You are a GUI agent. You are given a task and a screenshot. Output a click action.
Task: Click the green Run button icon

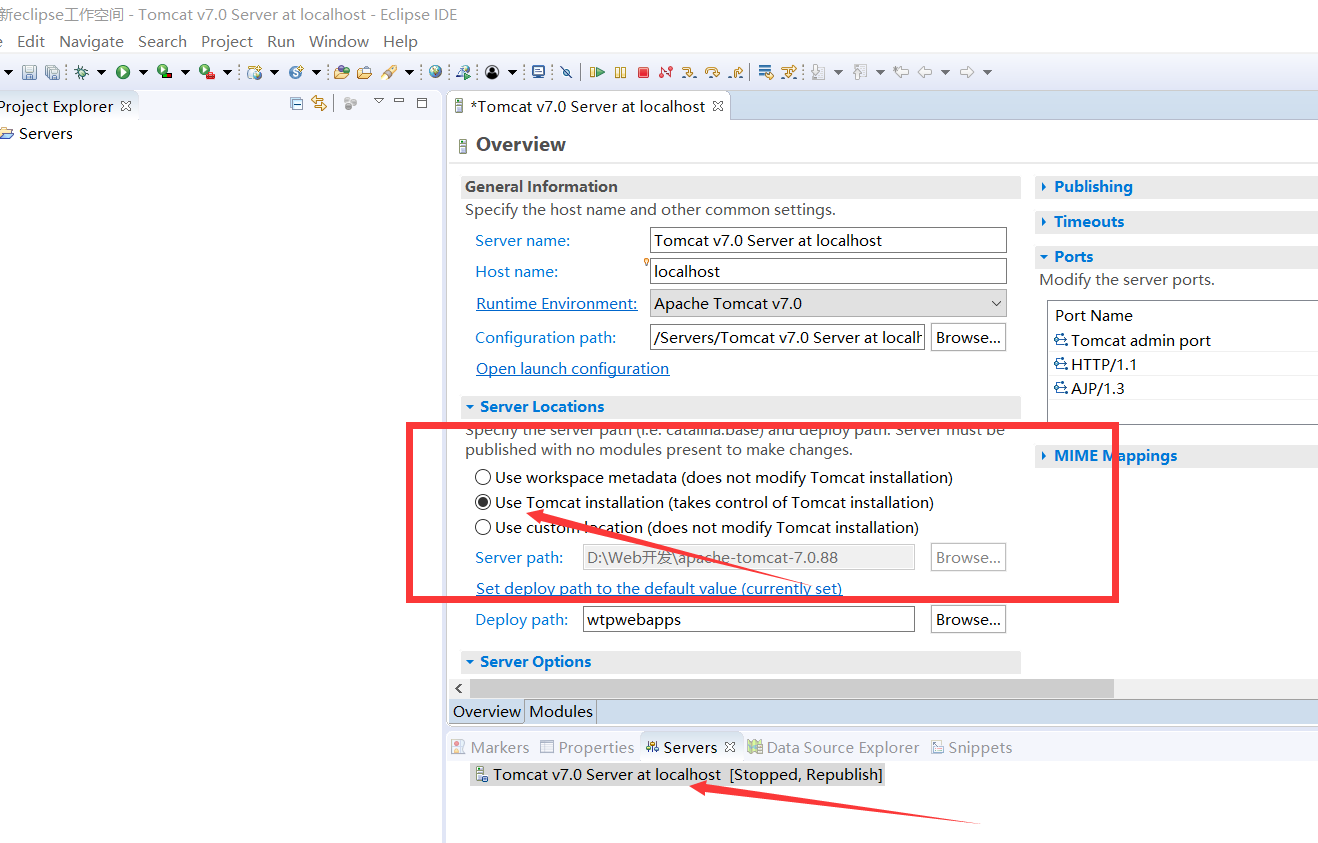click(123, 72)
